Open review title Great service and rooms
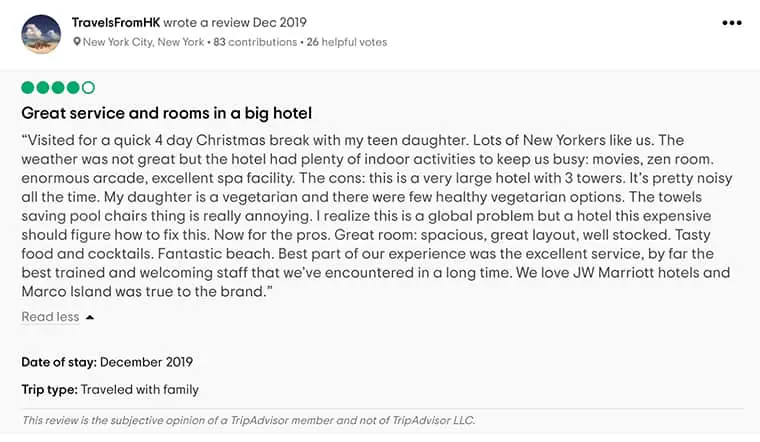 point(166,113)
